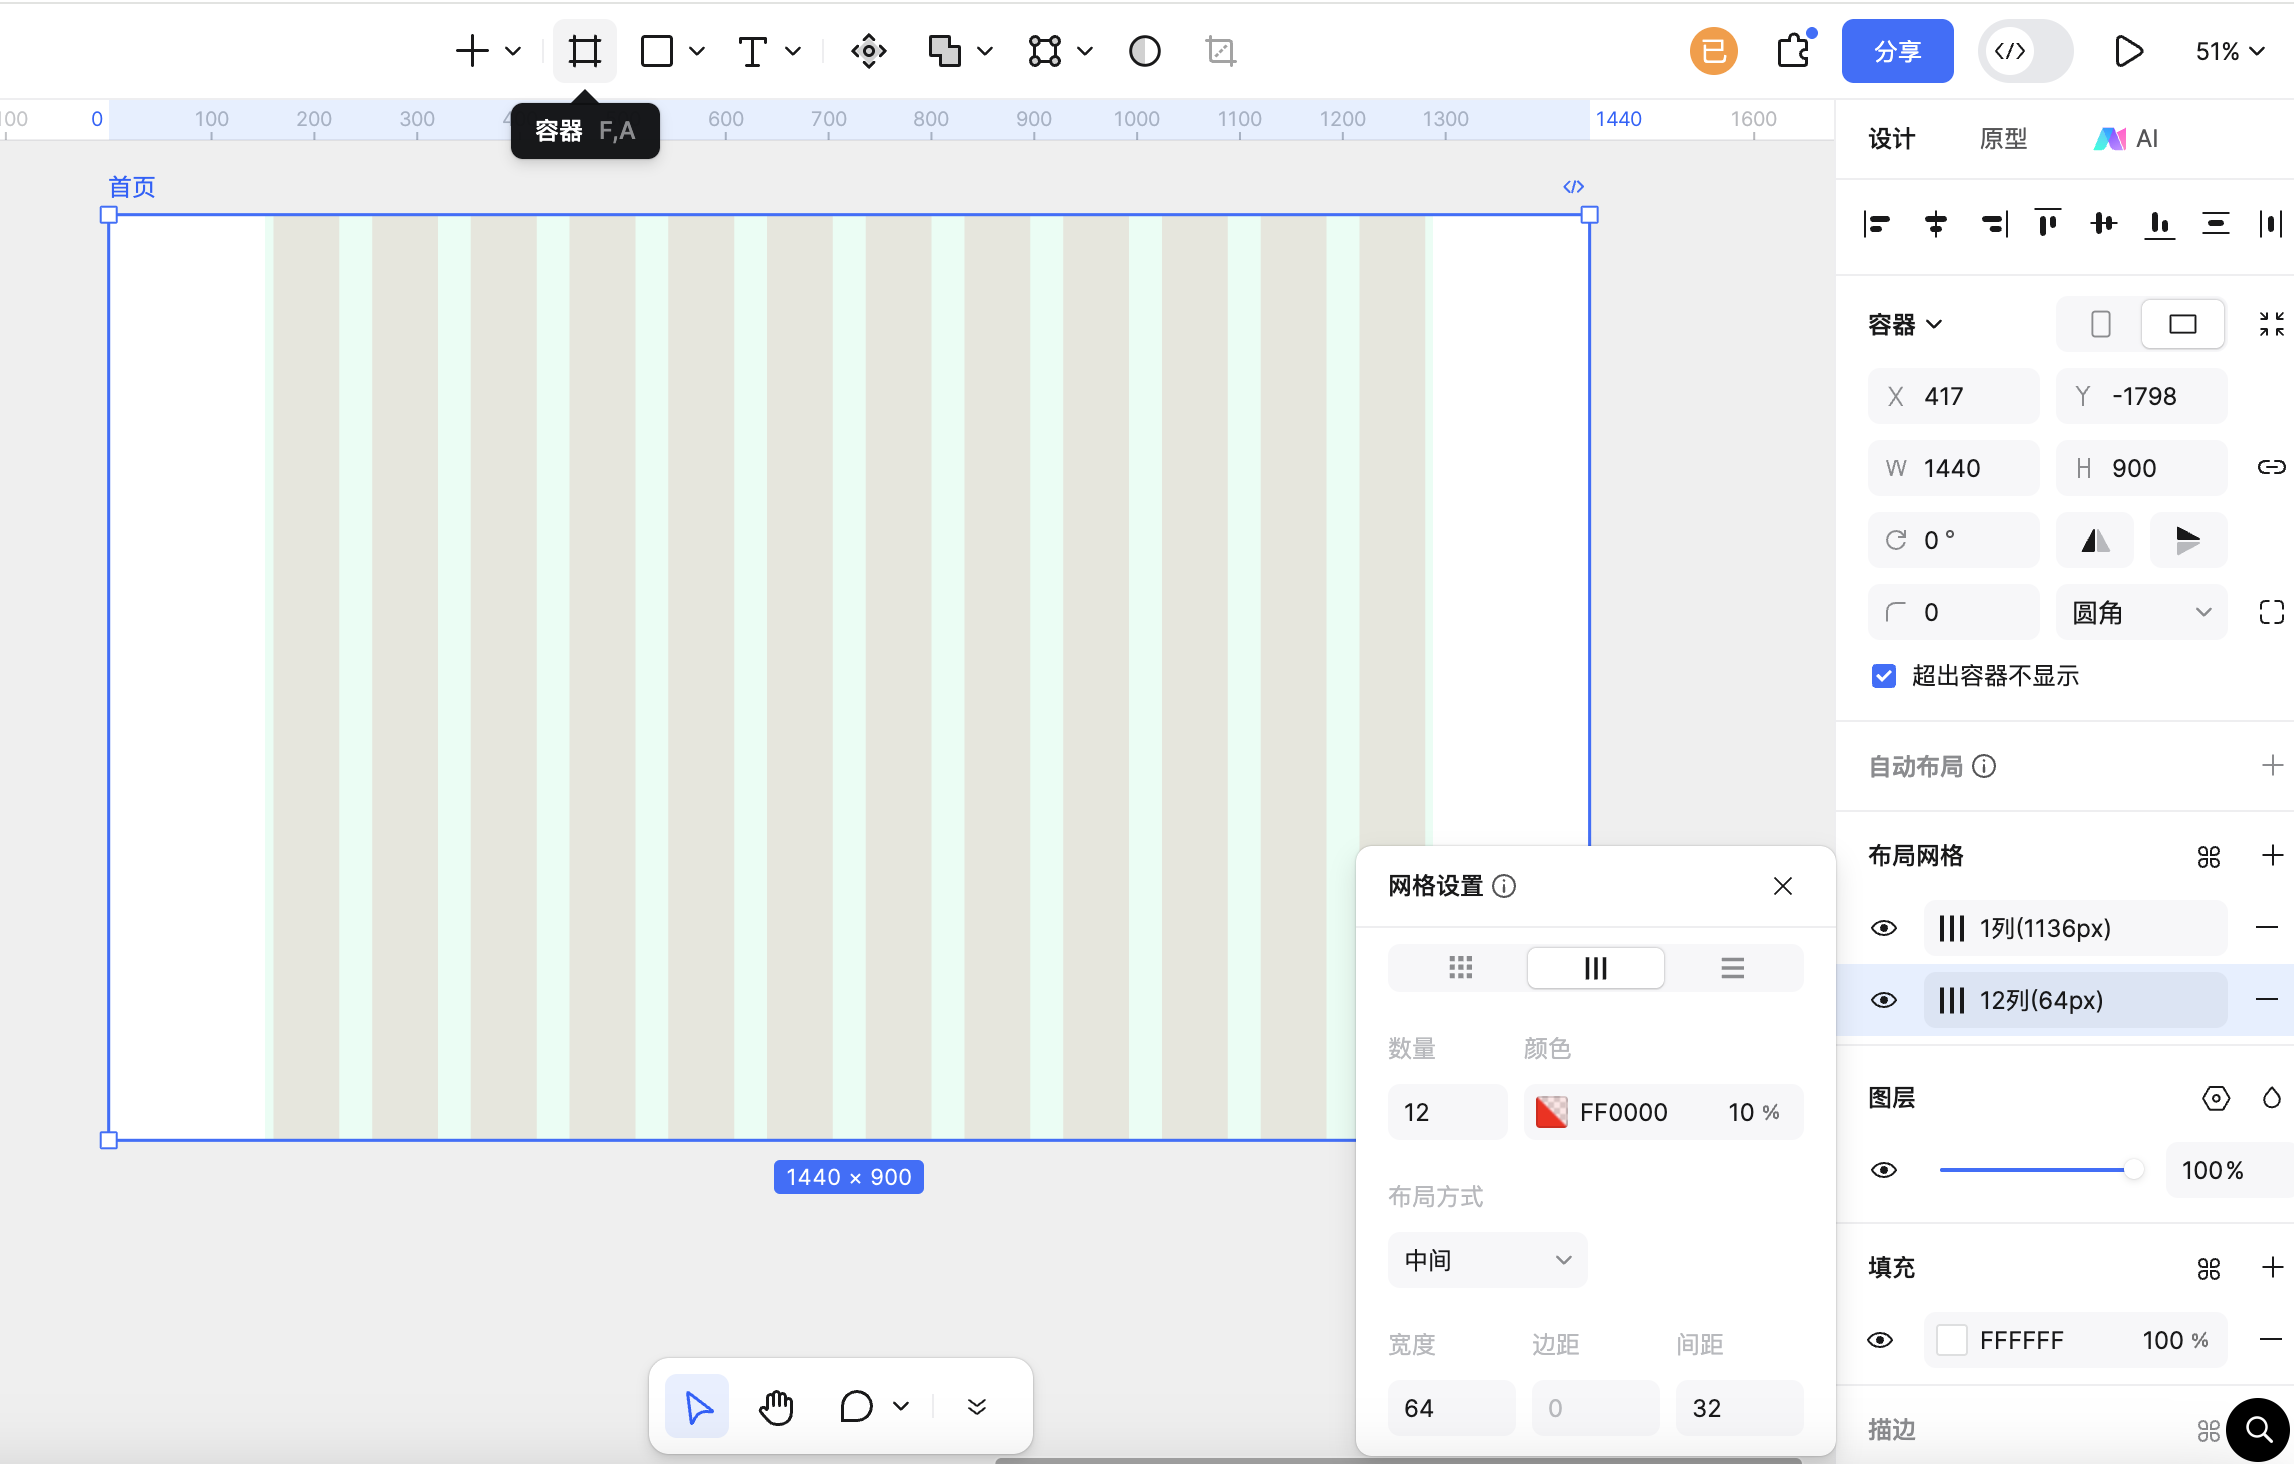Select the slice/crop tool
The width and height of the screenshot is (2294, 1464).
1221,50
